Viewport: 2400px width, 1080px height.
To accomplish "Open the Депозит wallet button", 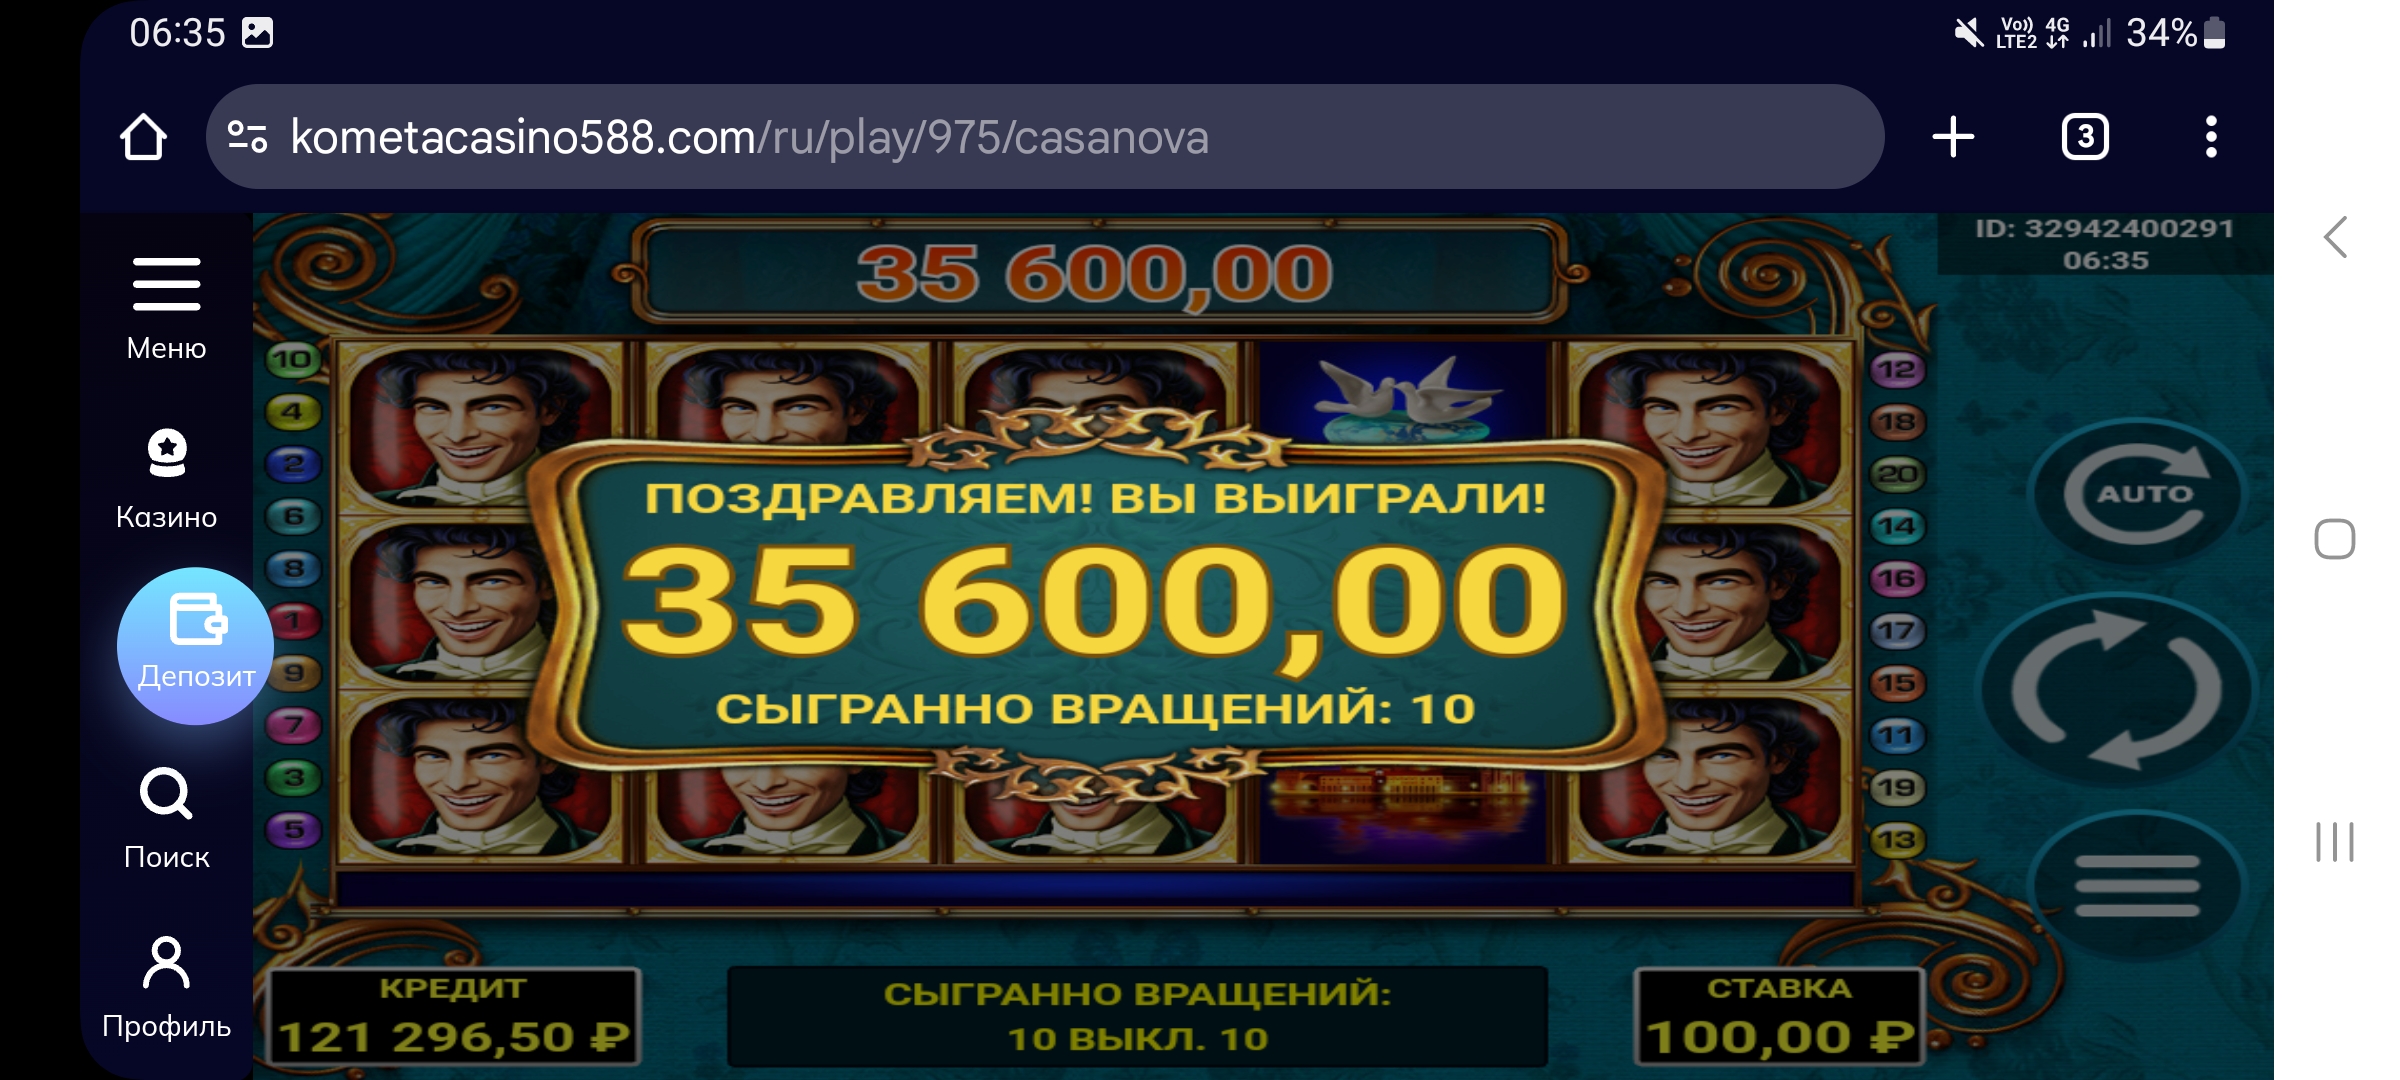I will coord(196,646).
